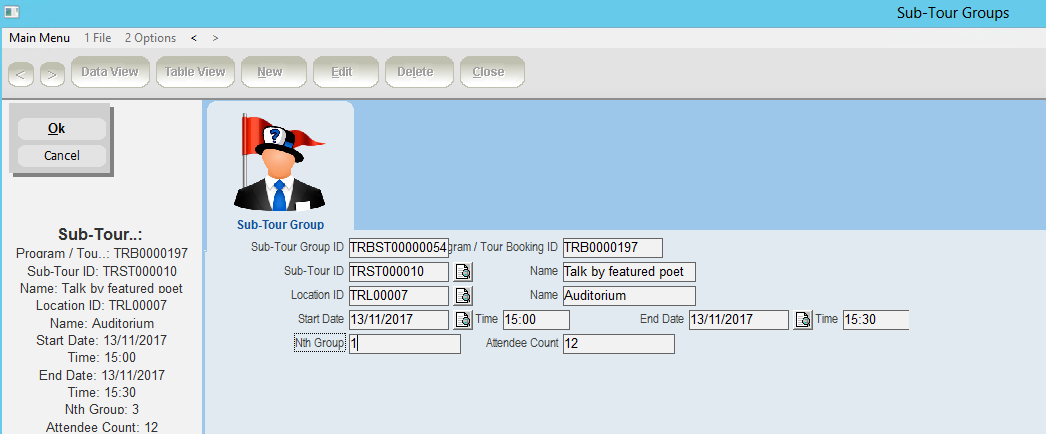The width and height of the screenshot is (1046, 434).
Task: Click the Start Date Time field showing 15:00
Action: click(535, 320)
